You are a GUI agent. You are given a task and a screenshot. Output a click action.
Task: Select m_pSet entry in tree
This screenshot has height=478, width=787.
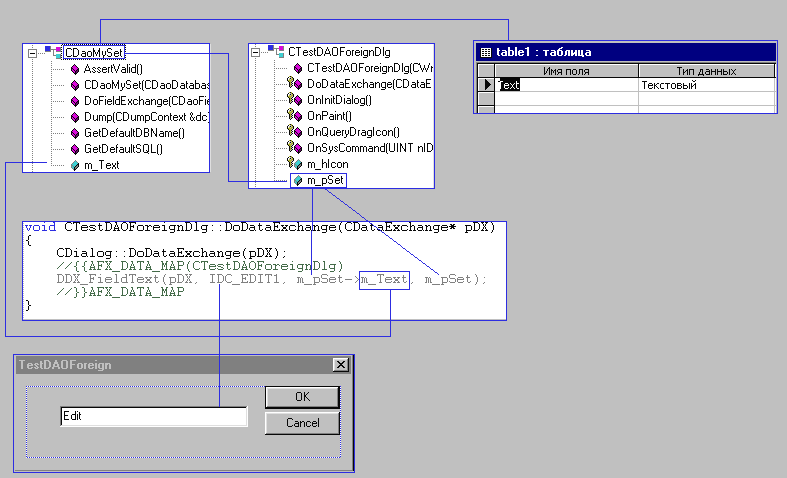325,180
